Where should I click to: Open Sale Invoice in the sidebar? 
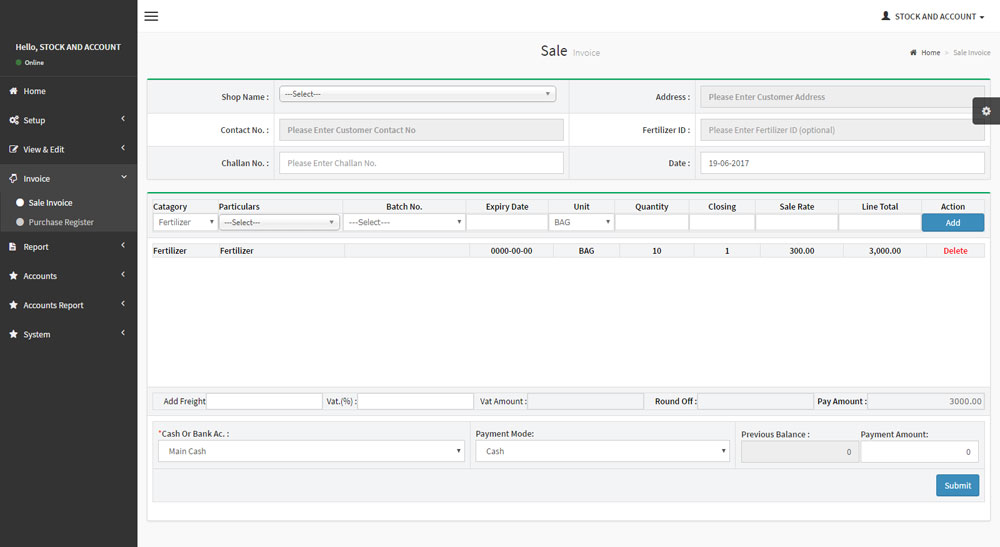pos(50,203)
